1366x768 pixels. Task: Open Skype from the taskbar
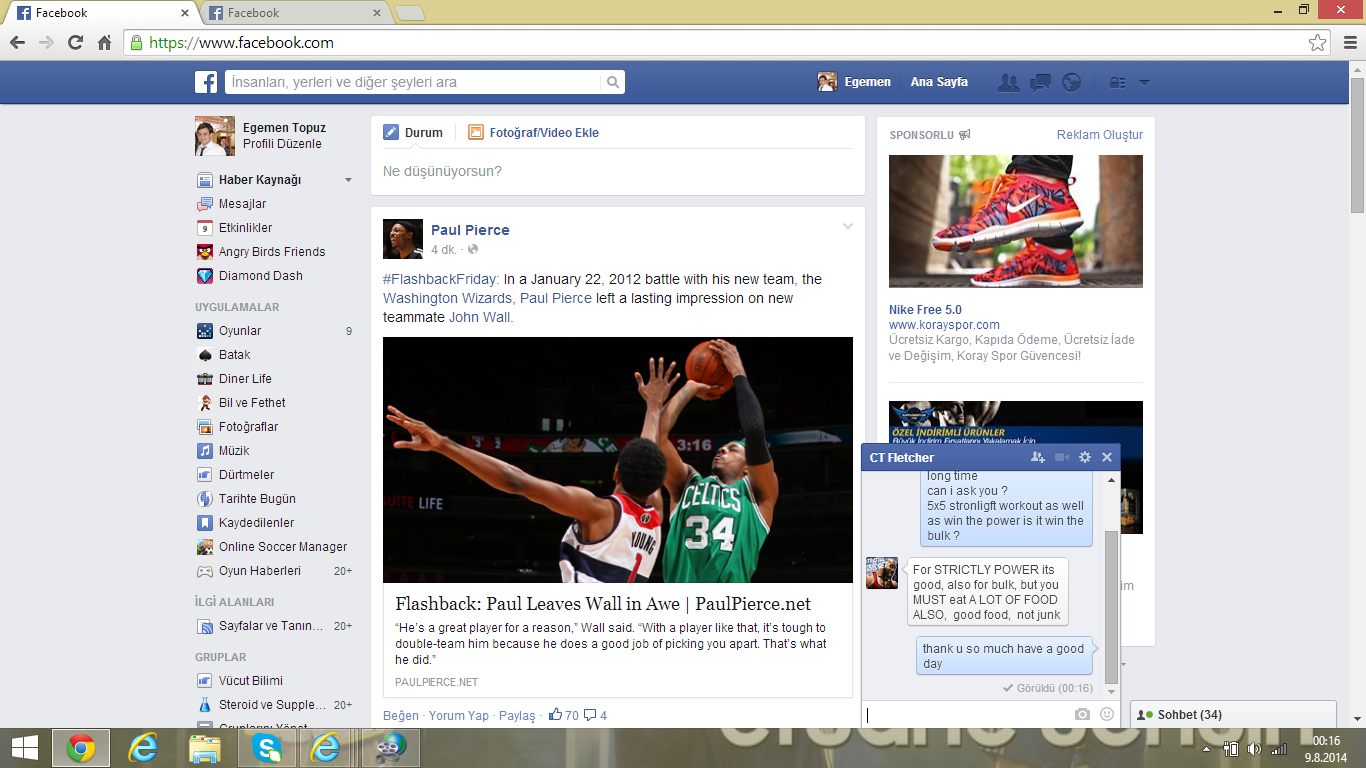[x=267, y=748]
